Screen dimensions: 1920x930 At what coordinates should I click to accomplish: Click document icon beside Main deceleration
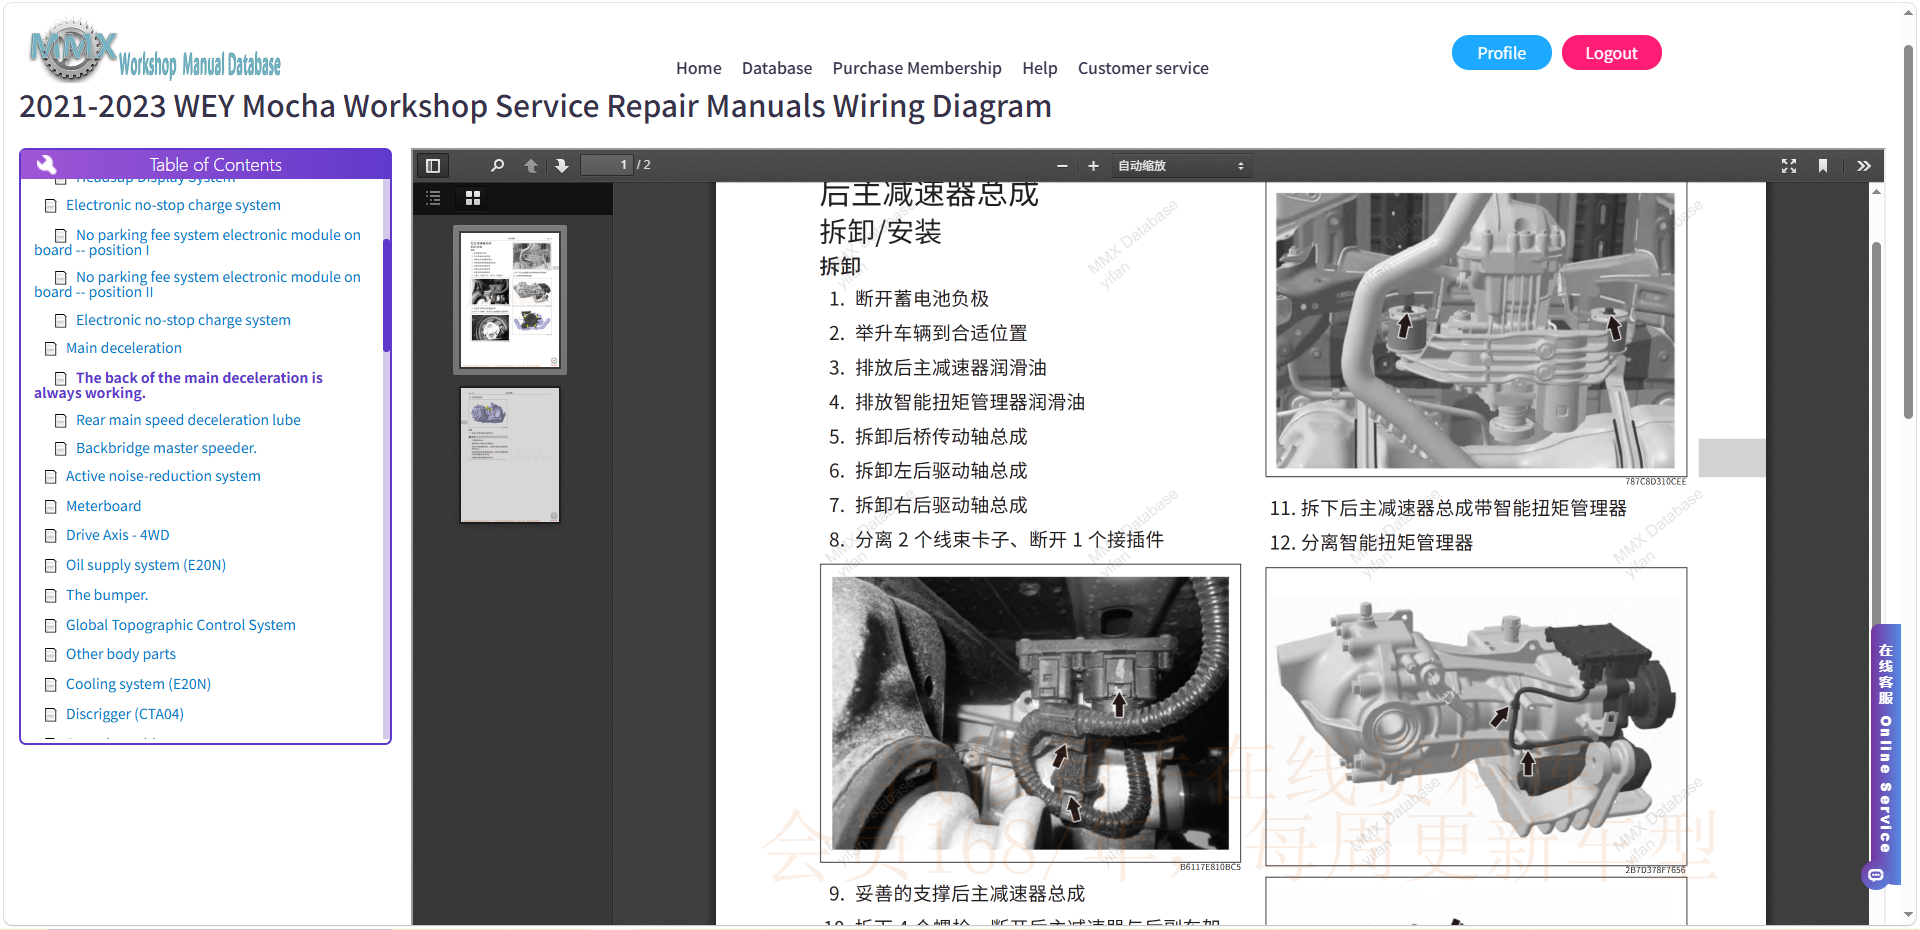50,349
